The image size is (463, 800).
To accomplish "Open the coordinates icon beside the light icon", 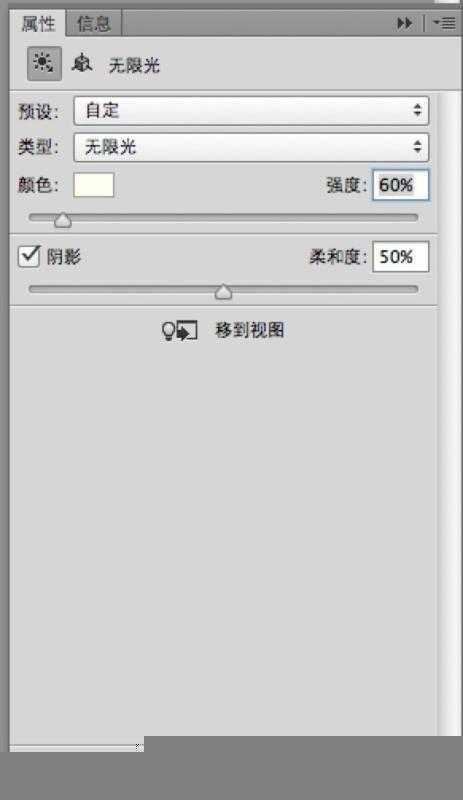I will tap(82, 64).
